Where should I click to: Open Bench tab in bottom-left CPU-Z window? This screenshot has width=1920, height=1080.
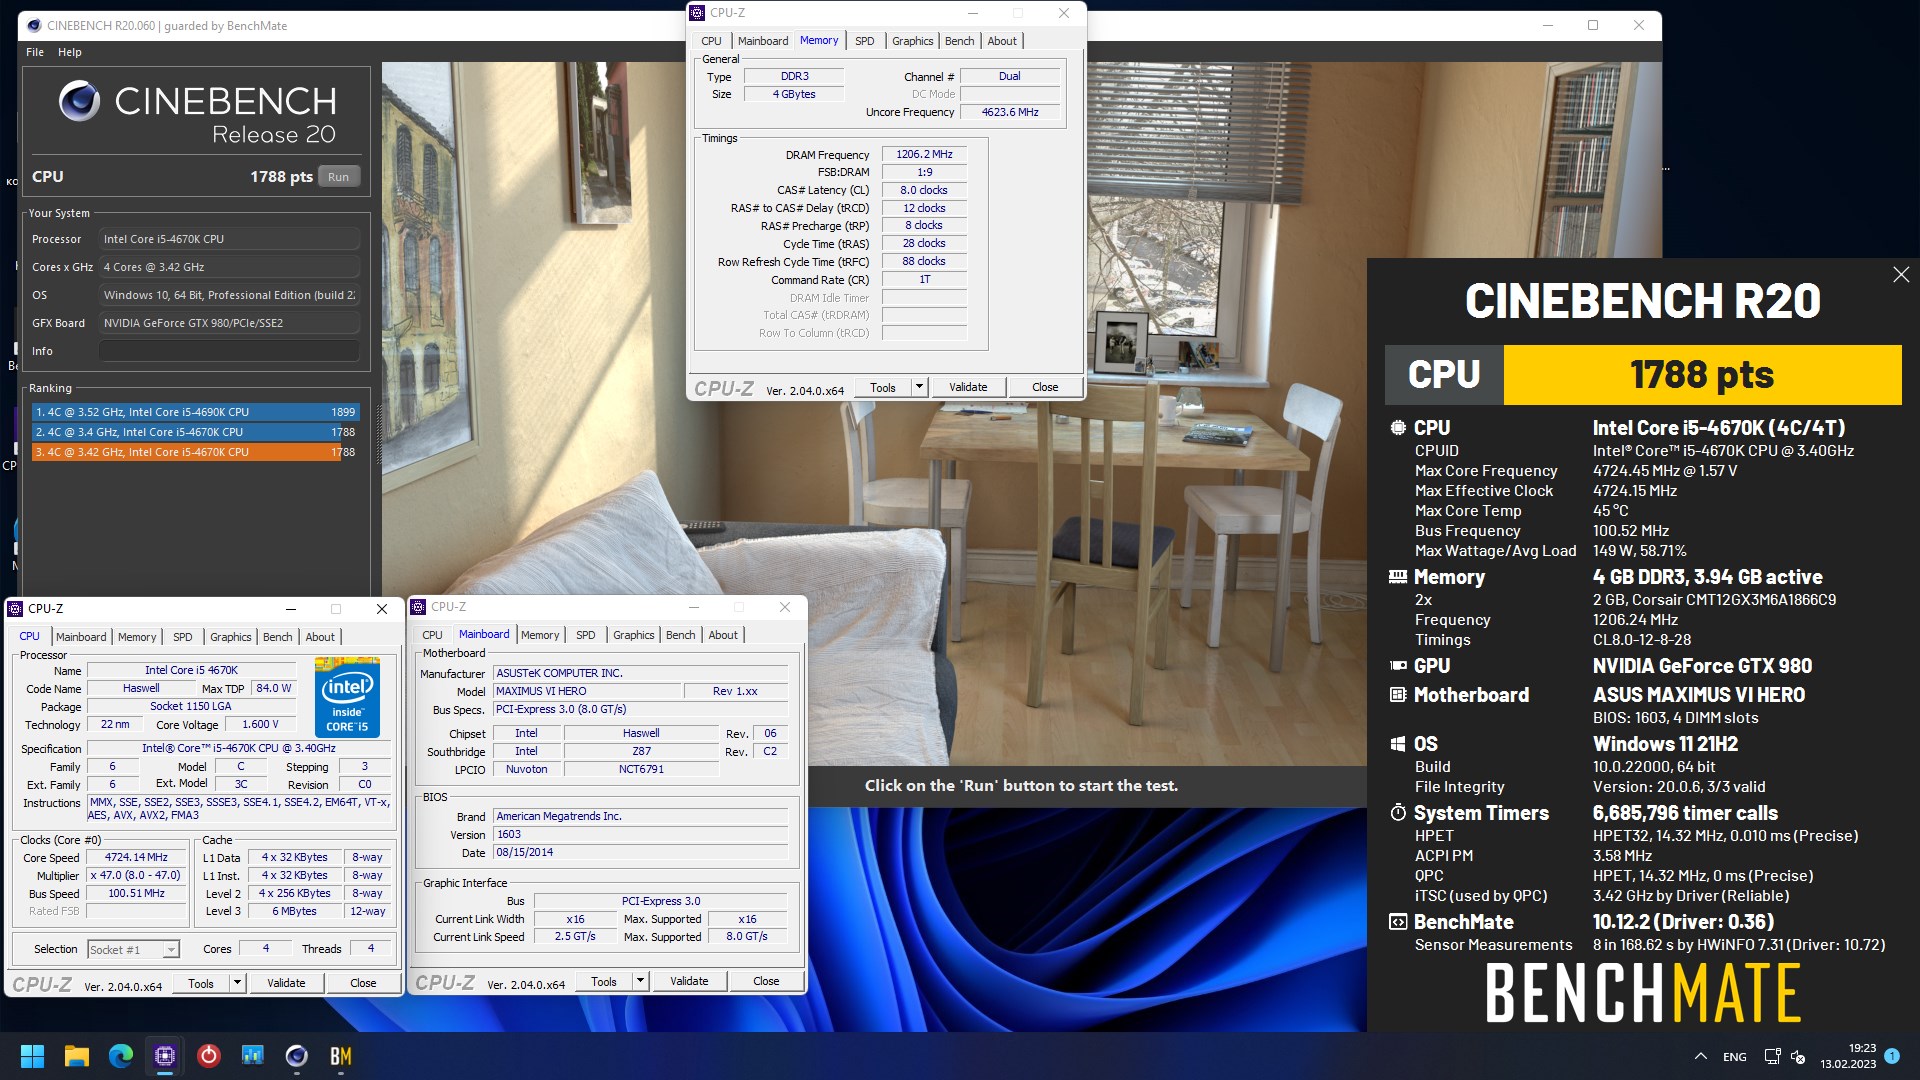(x=278, y=637)
